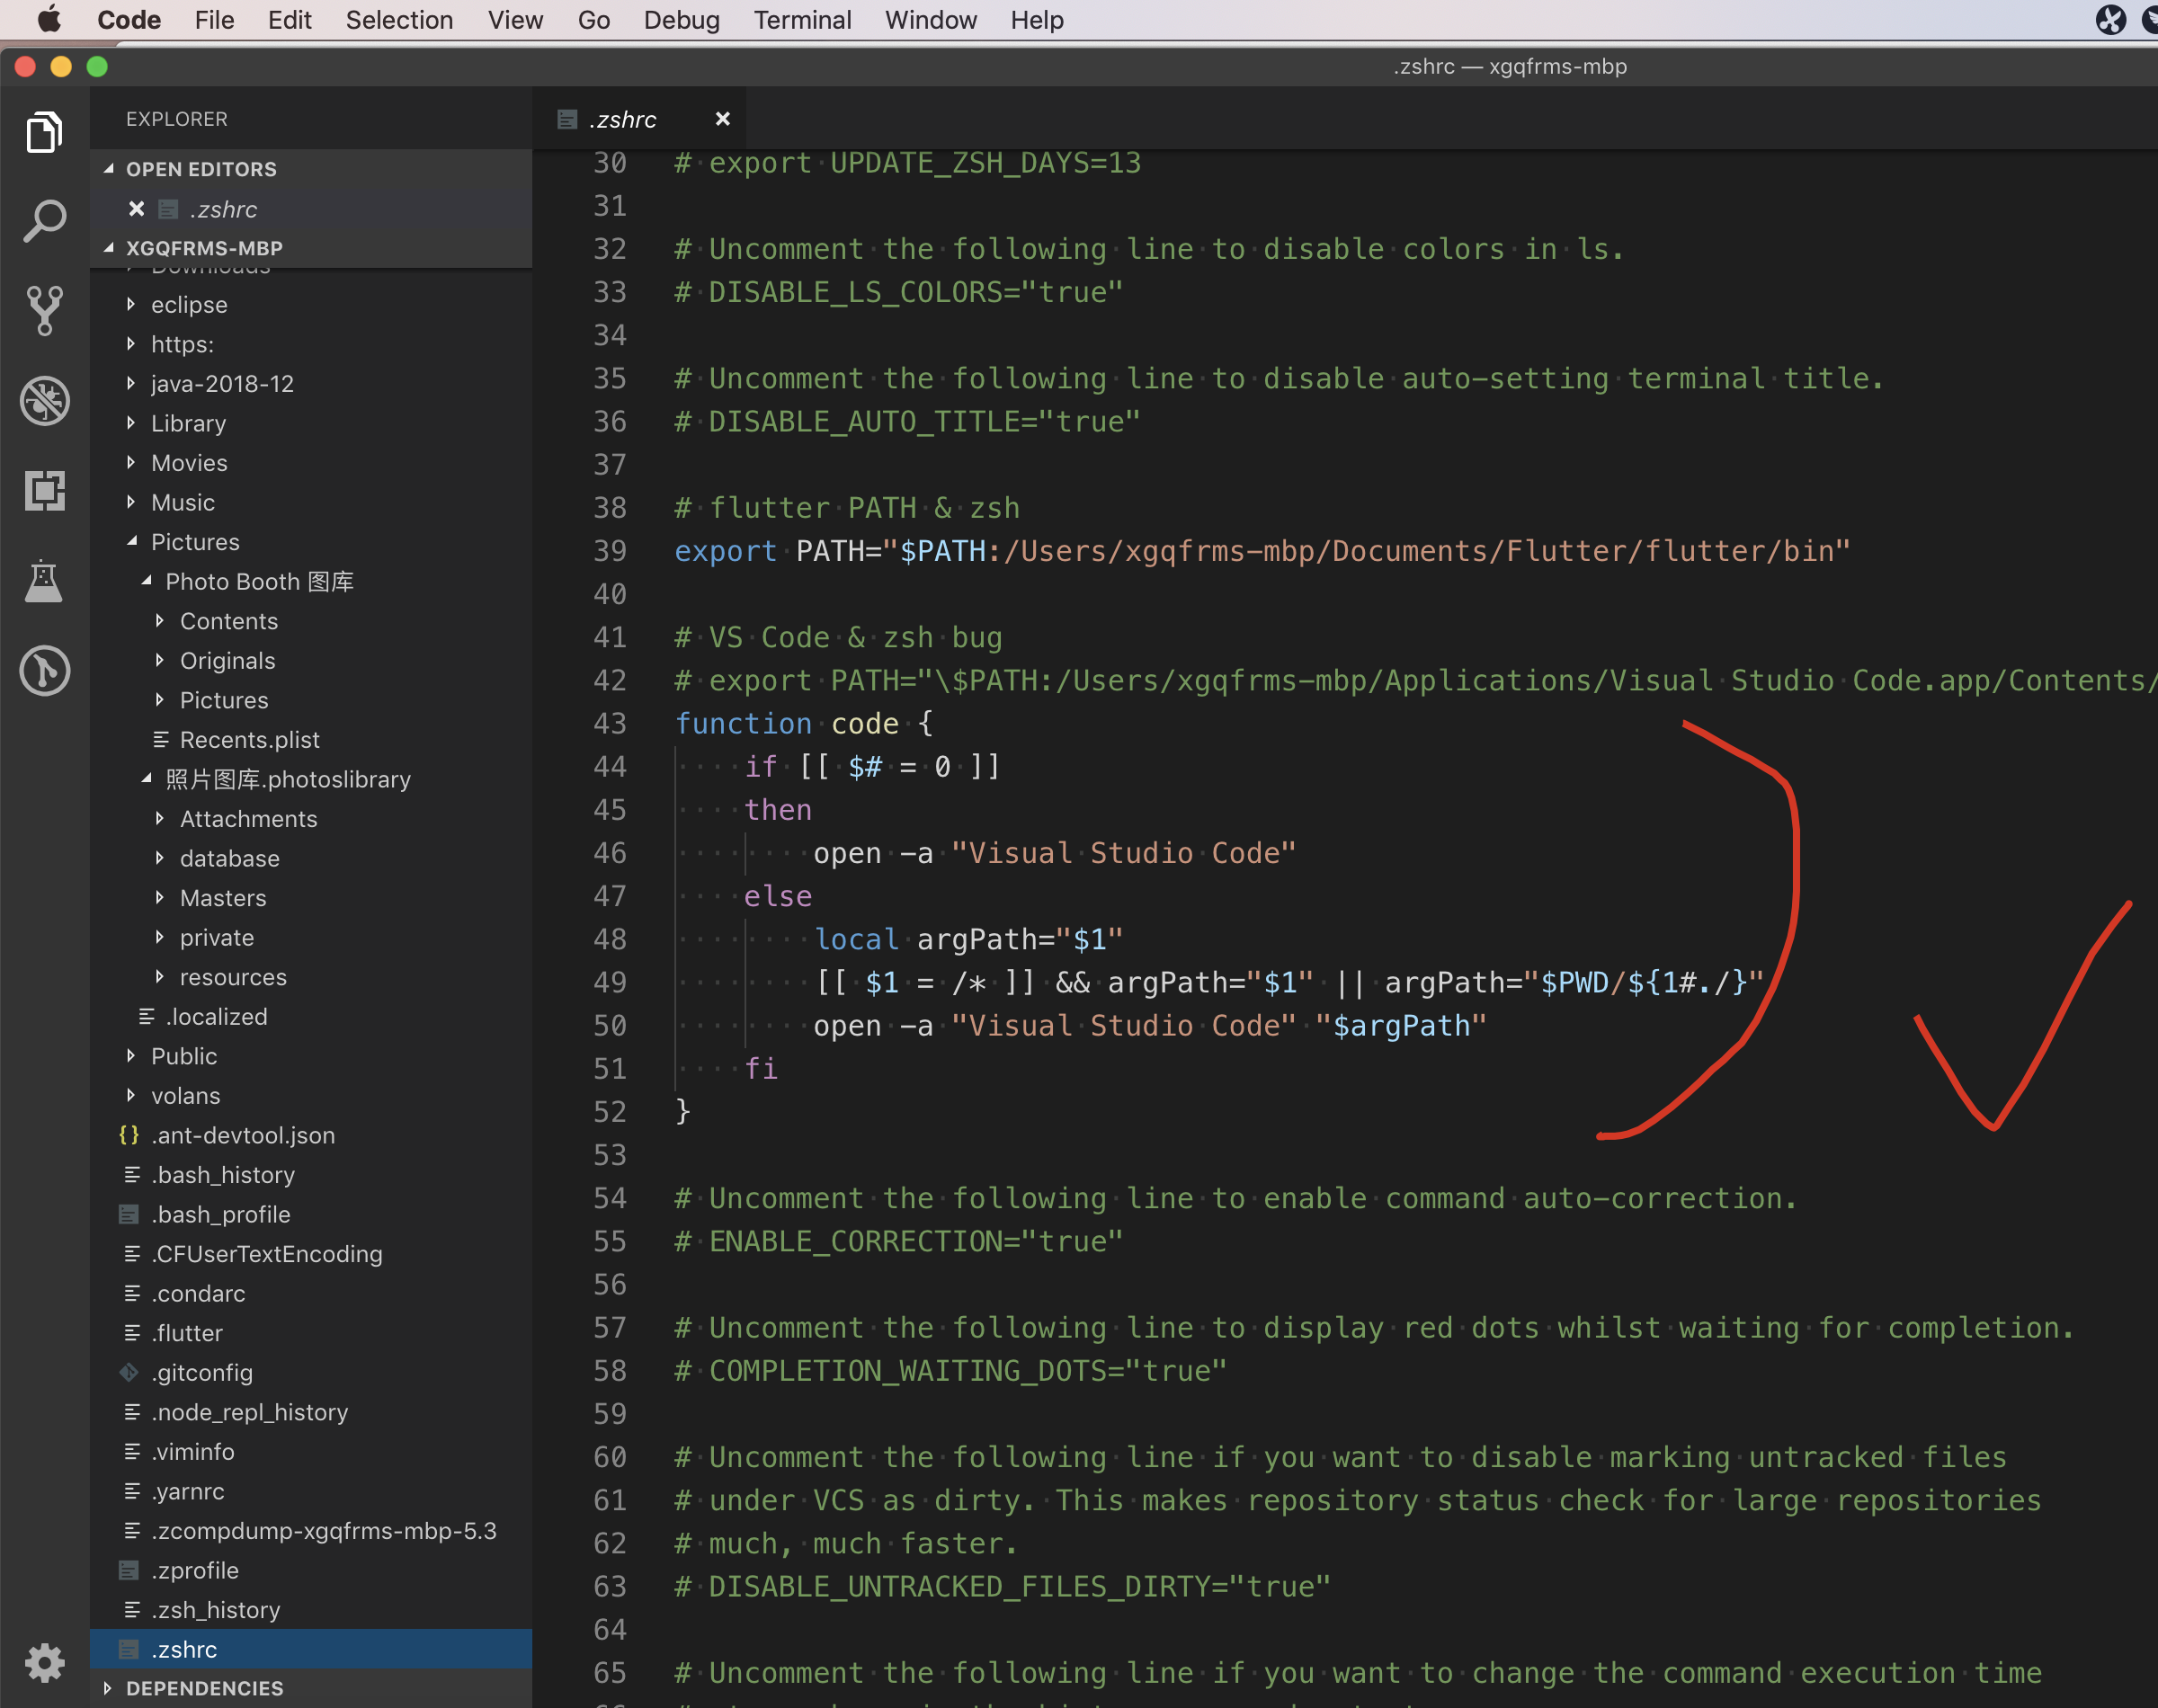
Task: Open the Debug view icon
Action: click(x=44, y=401)
